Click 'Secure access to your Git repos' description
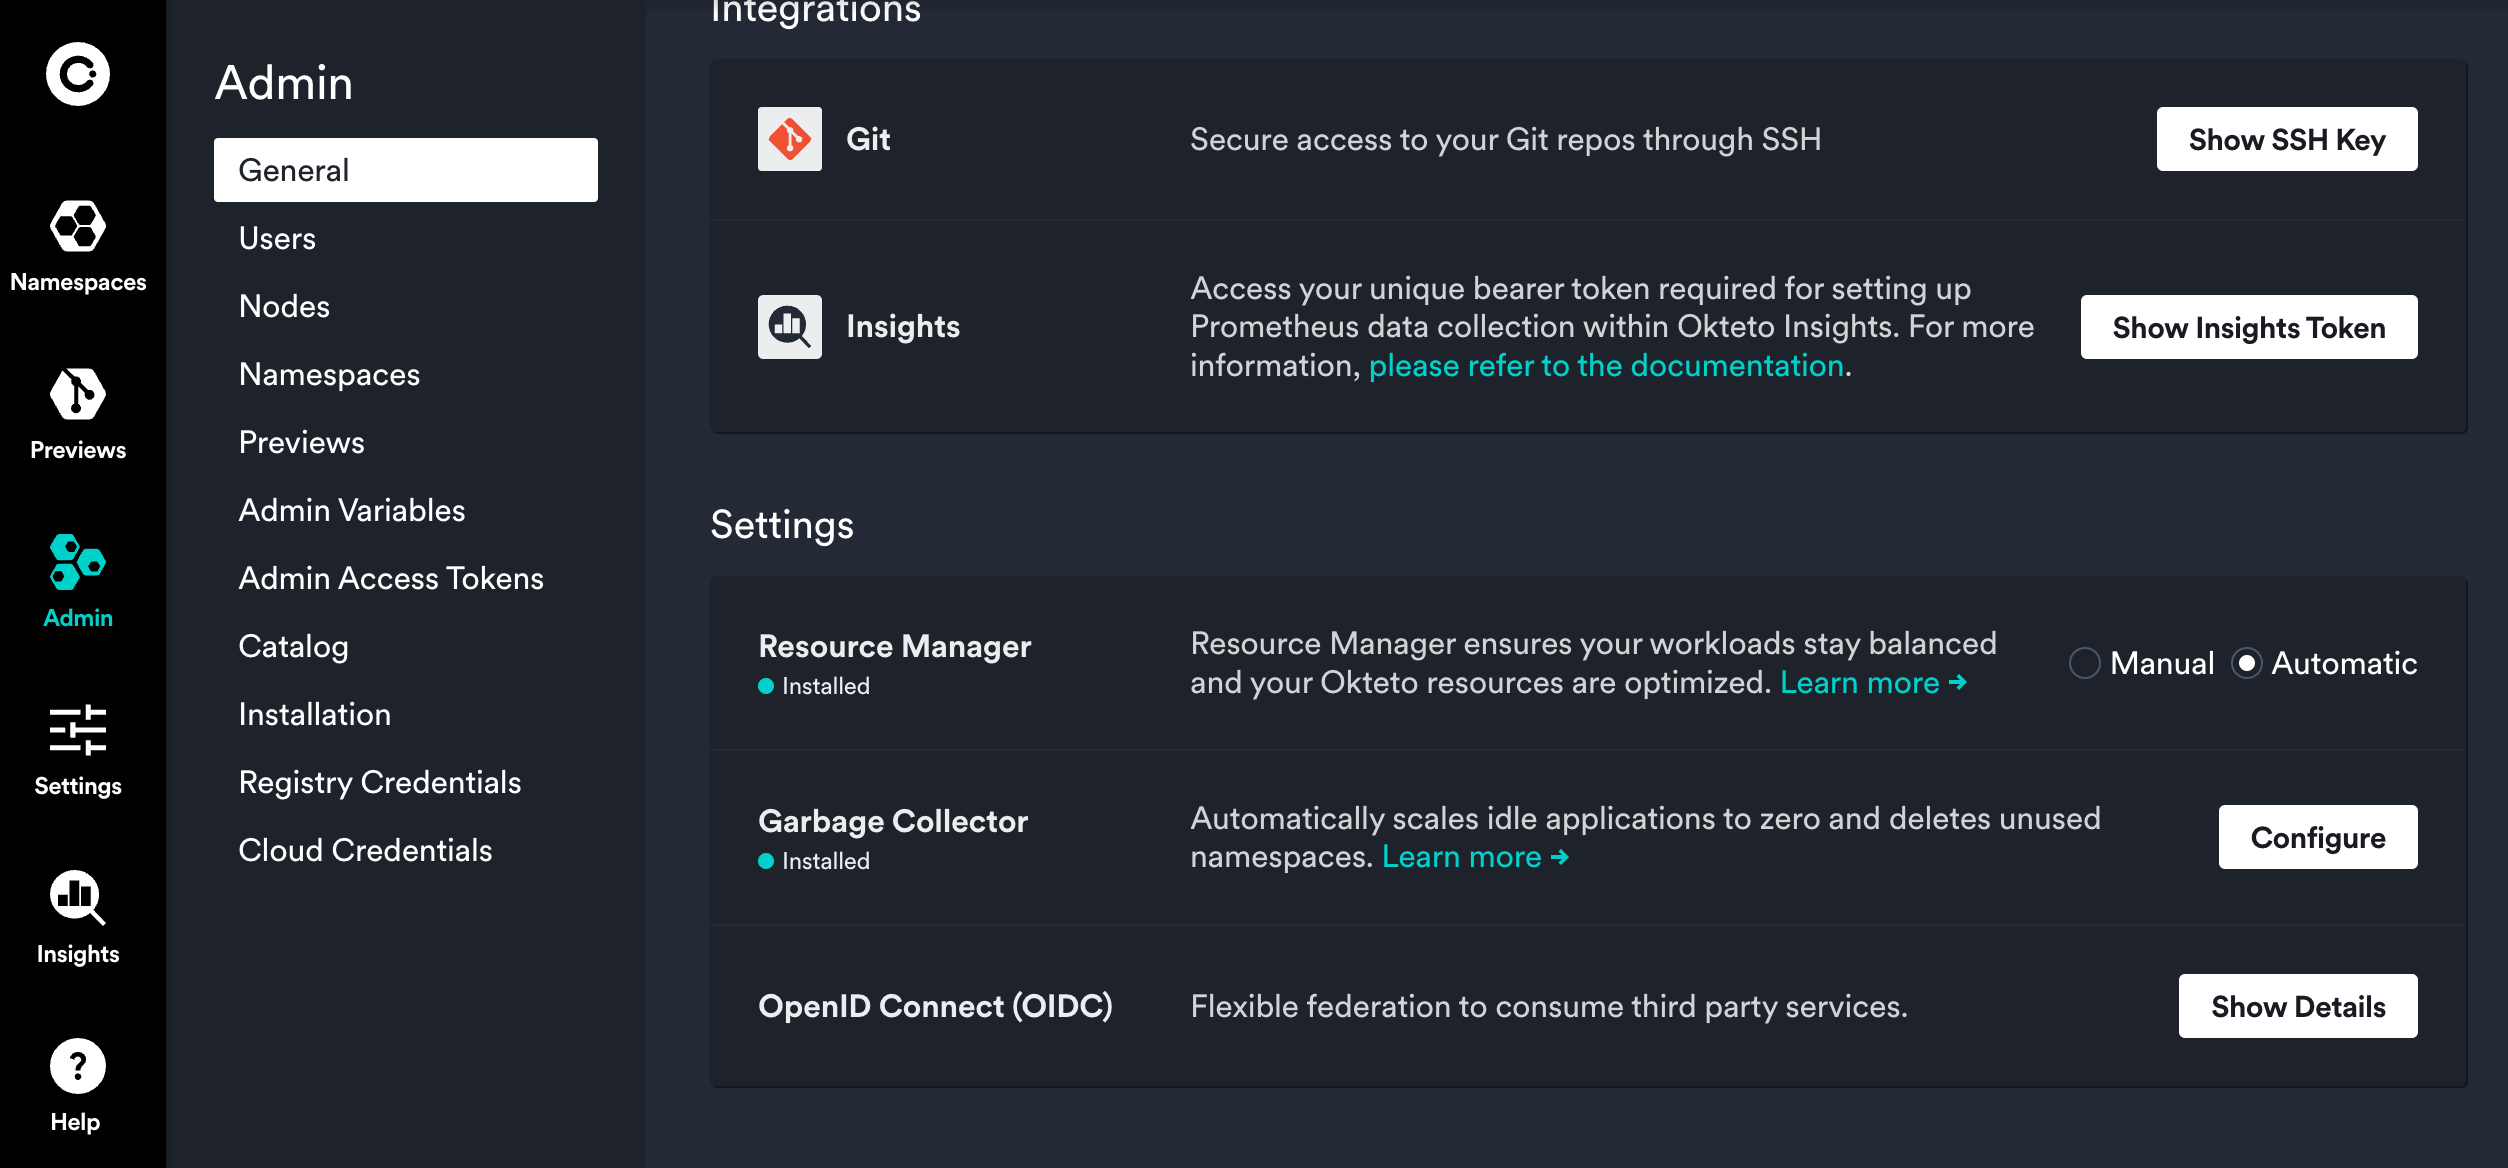2508x1168 pixels. click(x=1505, y=139)
